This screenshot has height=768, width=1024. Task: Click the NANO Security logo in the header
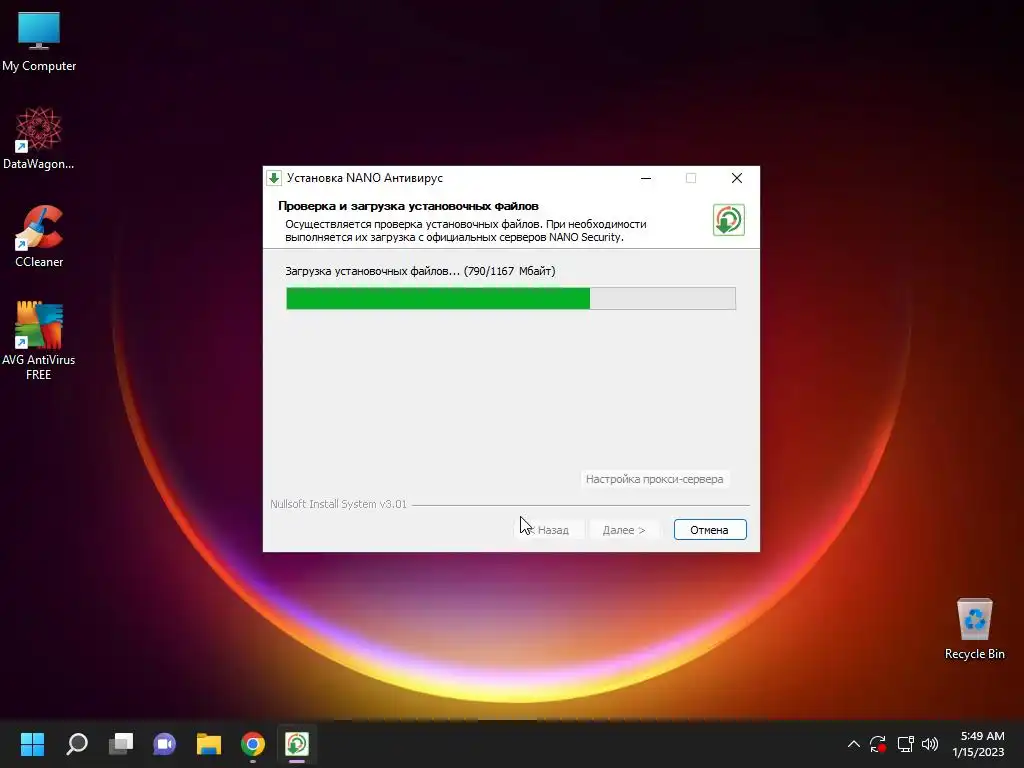click(x=729, y=220)
